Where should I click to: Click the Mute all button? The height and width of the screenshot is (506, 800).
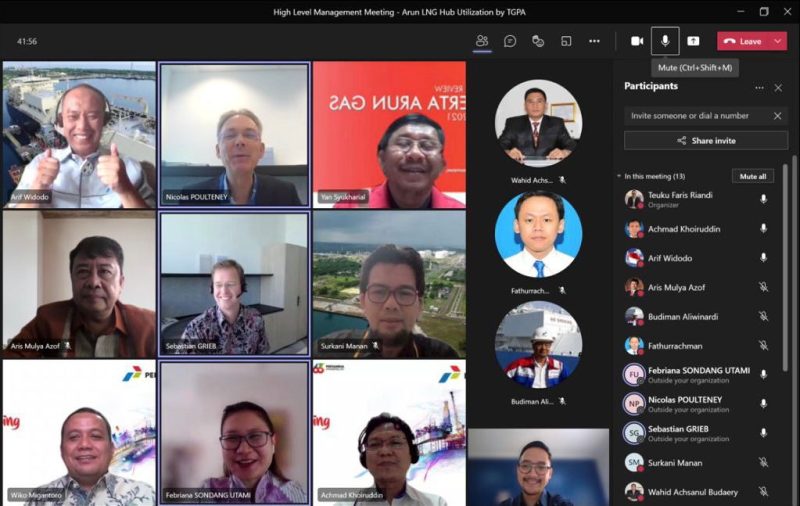pos(753,176)
